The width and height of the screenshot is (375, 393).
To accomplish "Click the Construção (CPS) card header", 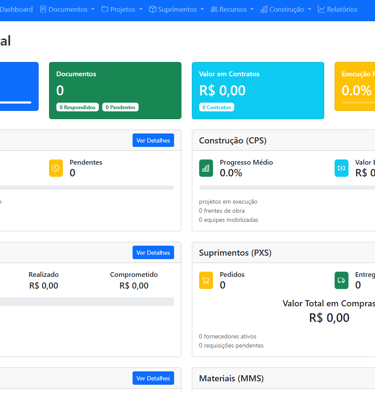I will click(283, 140).
